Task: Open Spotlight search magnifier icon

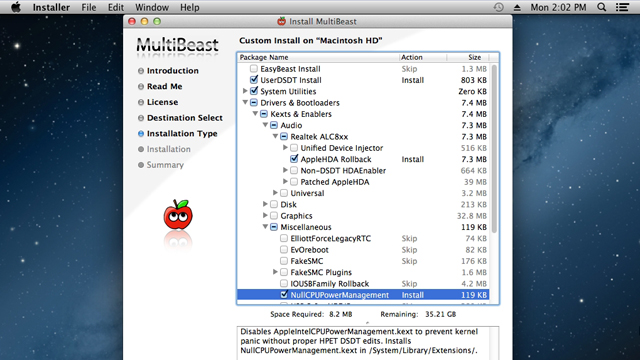Action: coord(602,7)
